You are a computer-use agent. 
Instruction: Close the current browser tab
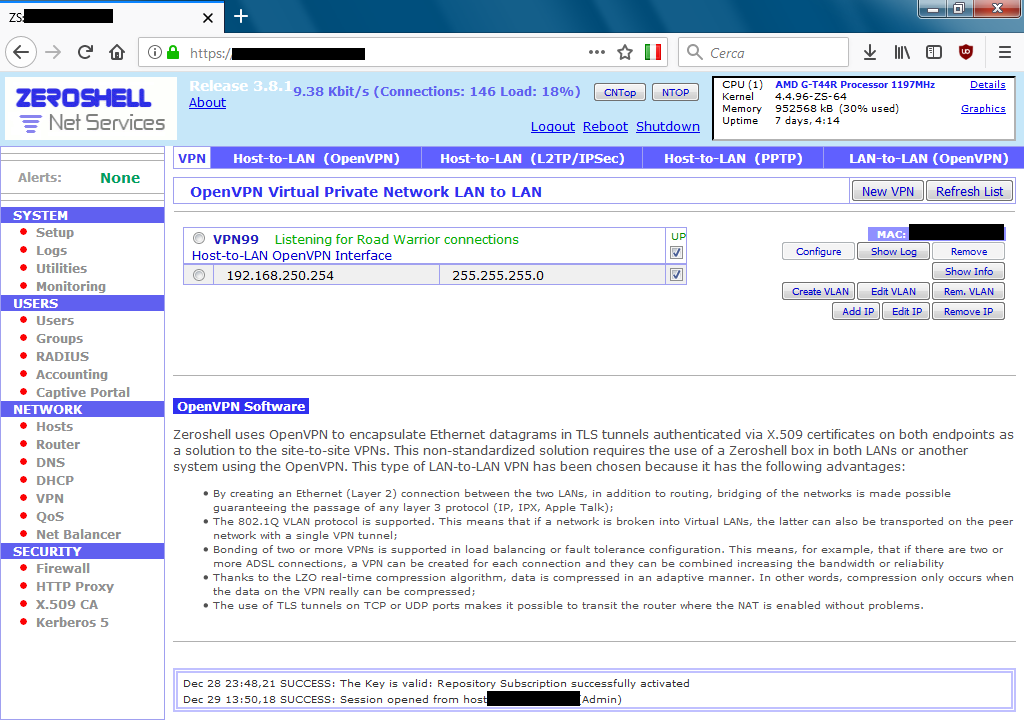[x=208, y=18]
